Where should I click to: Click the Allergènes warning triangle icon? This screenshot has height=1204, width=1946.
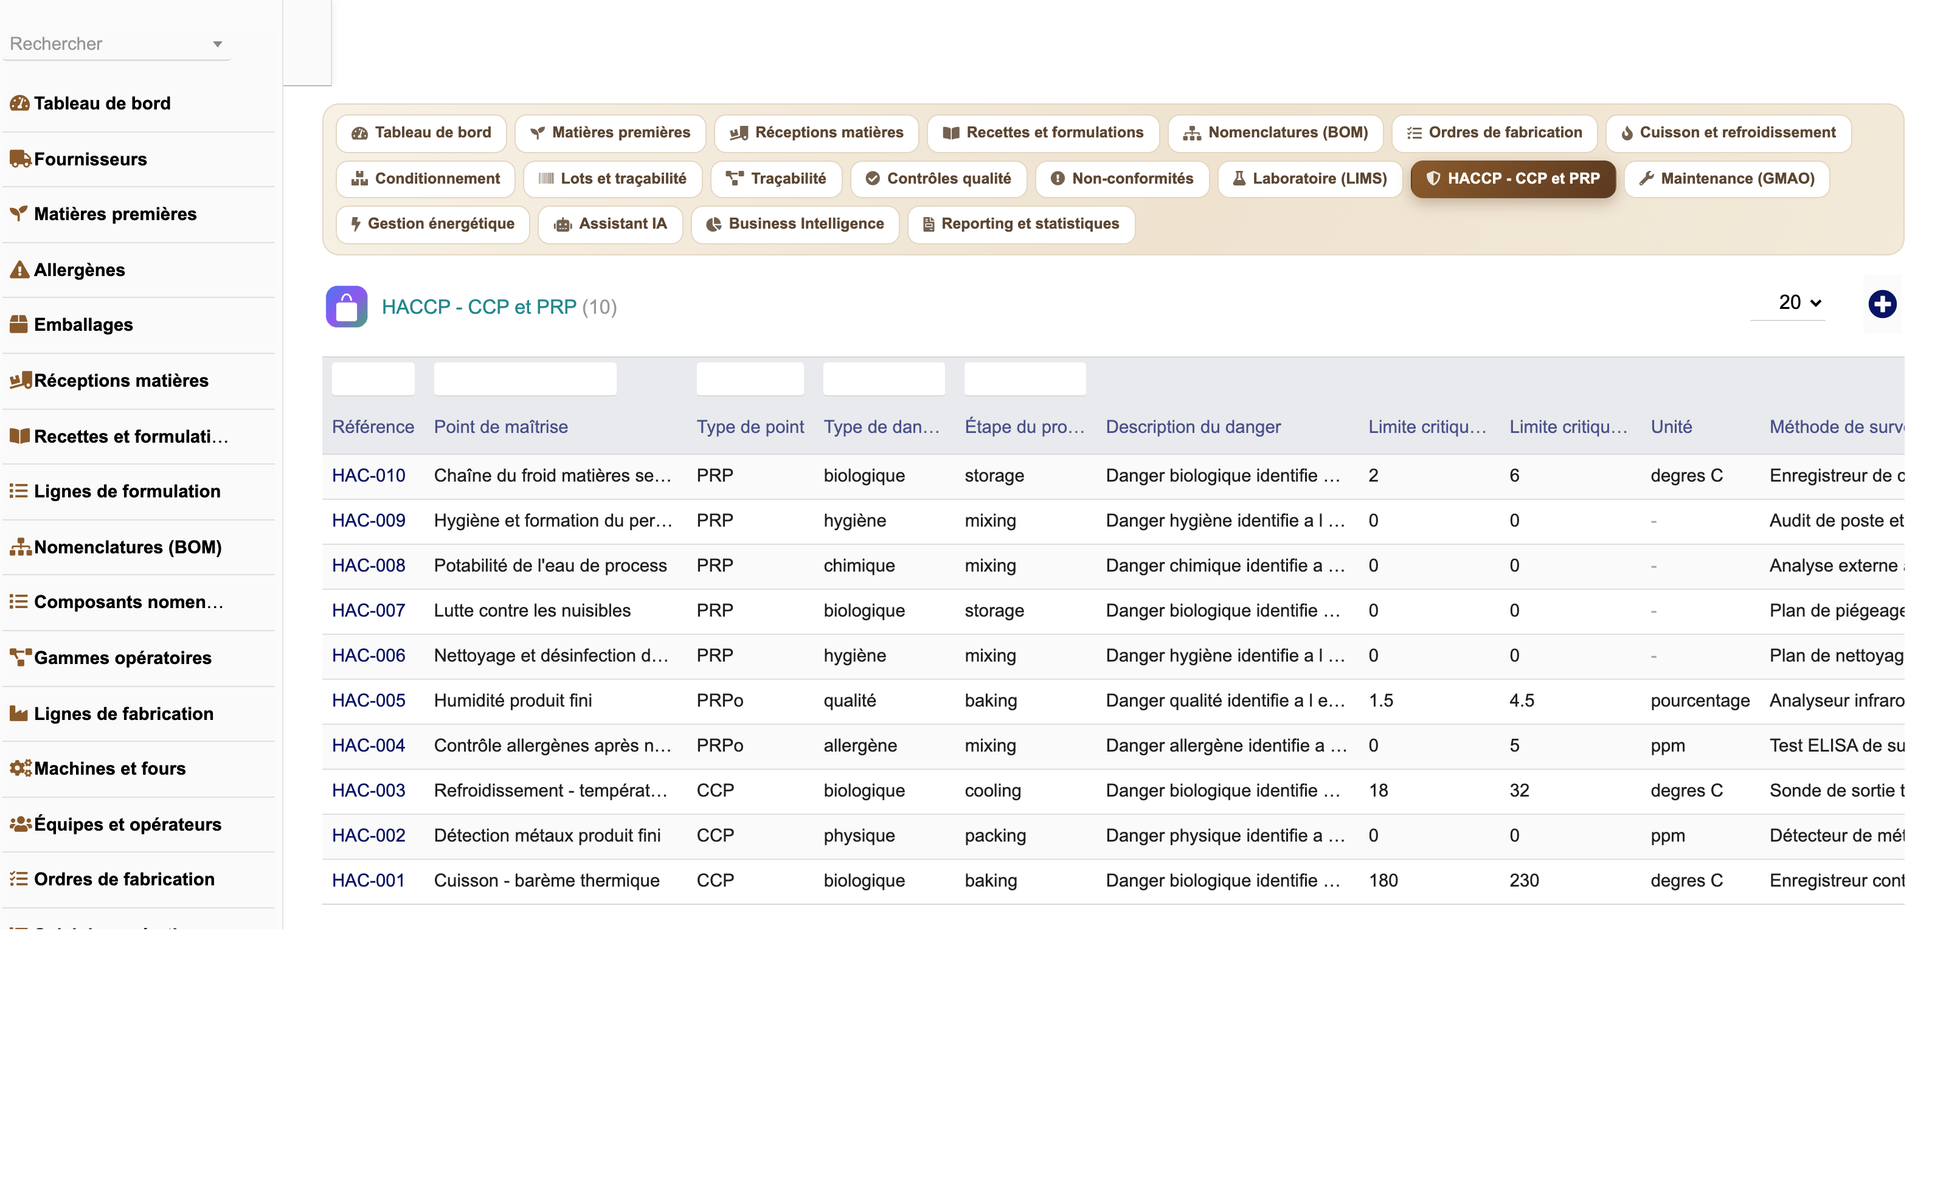click(19, 270)
